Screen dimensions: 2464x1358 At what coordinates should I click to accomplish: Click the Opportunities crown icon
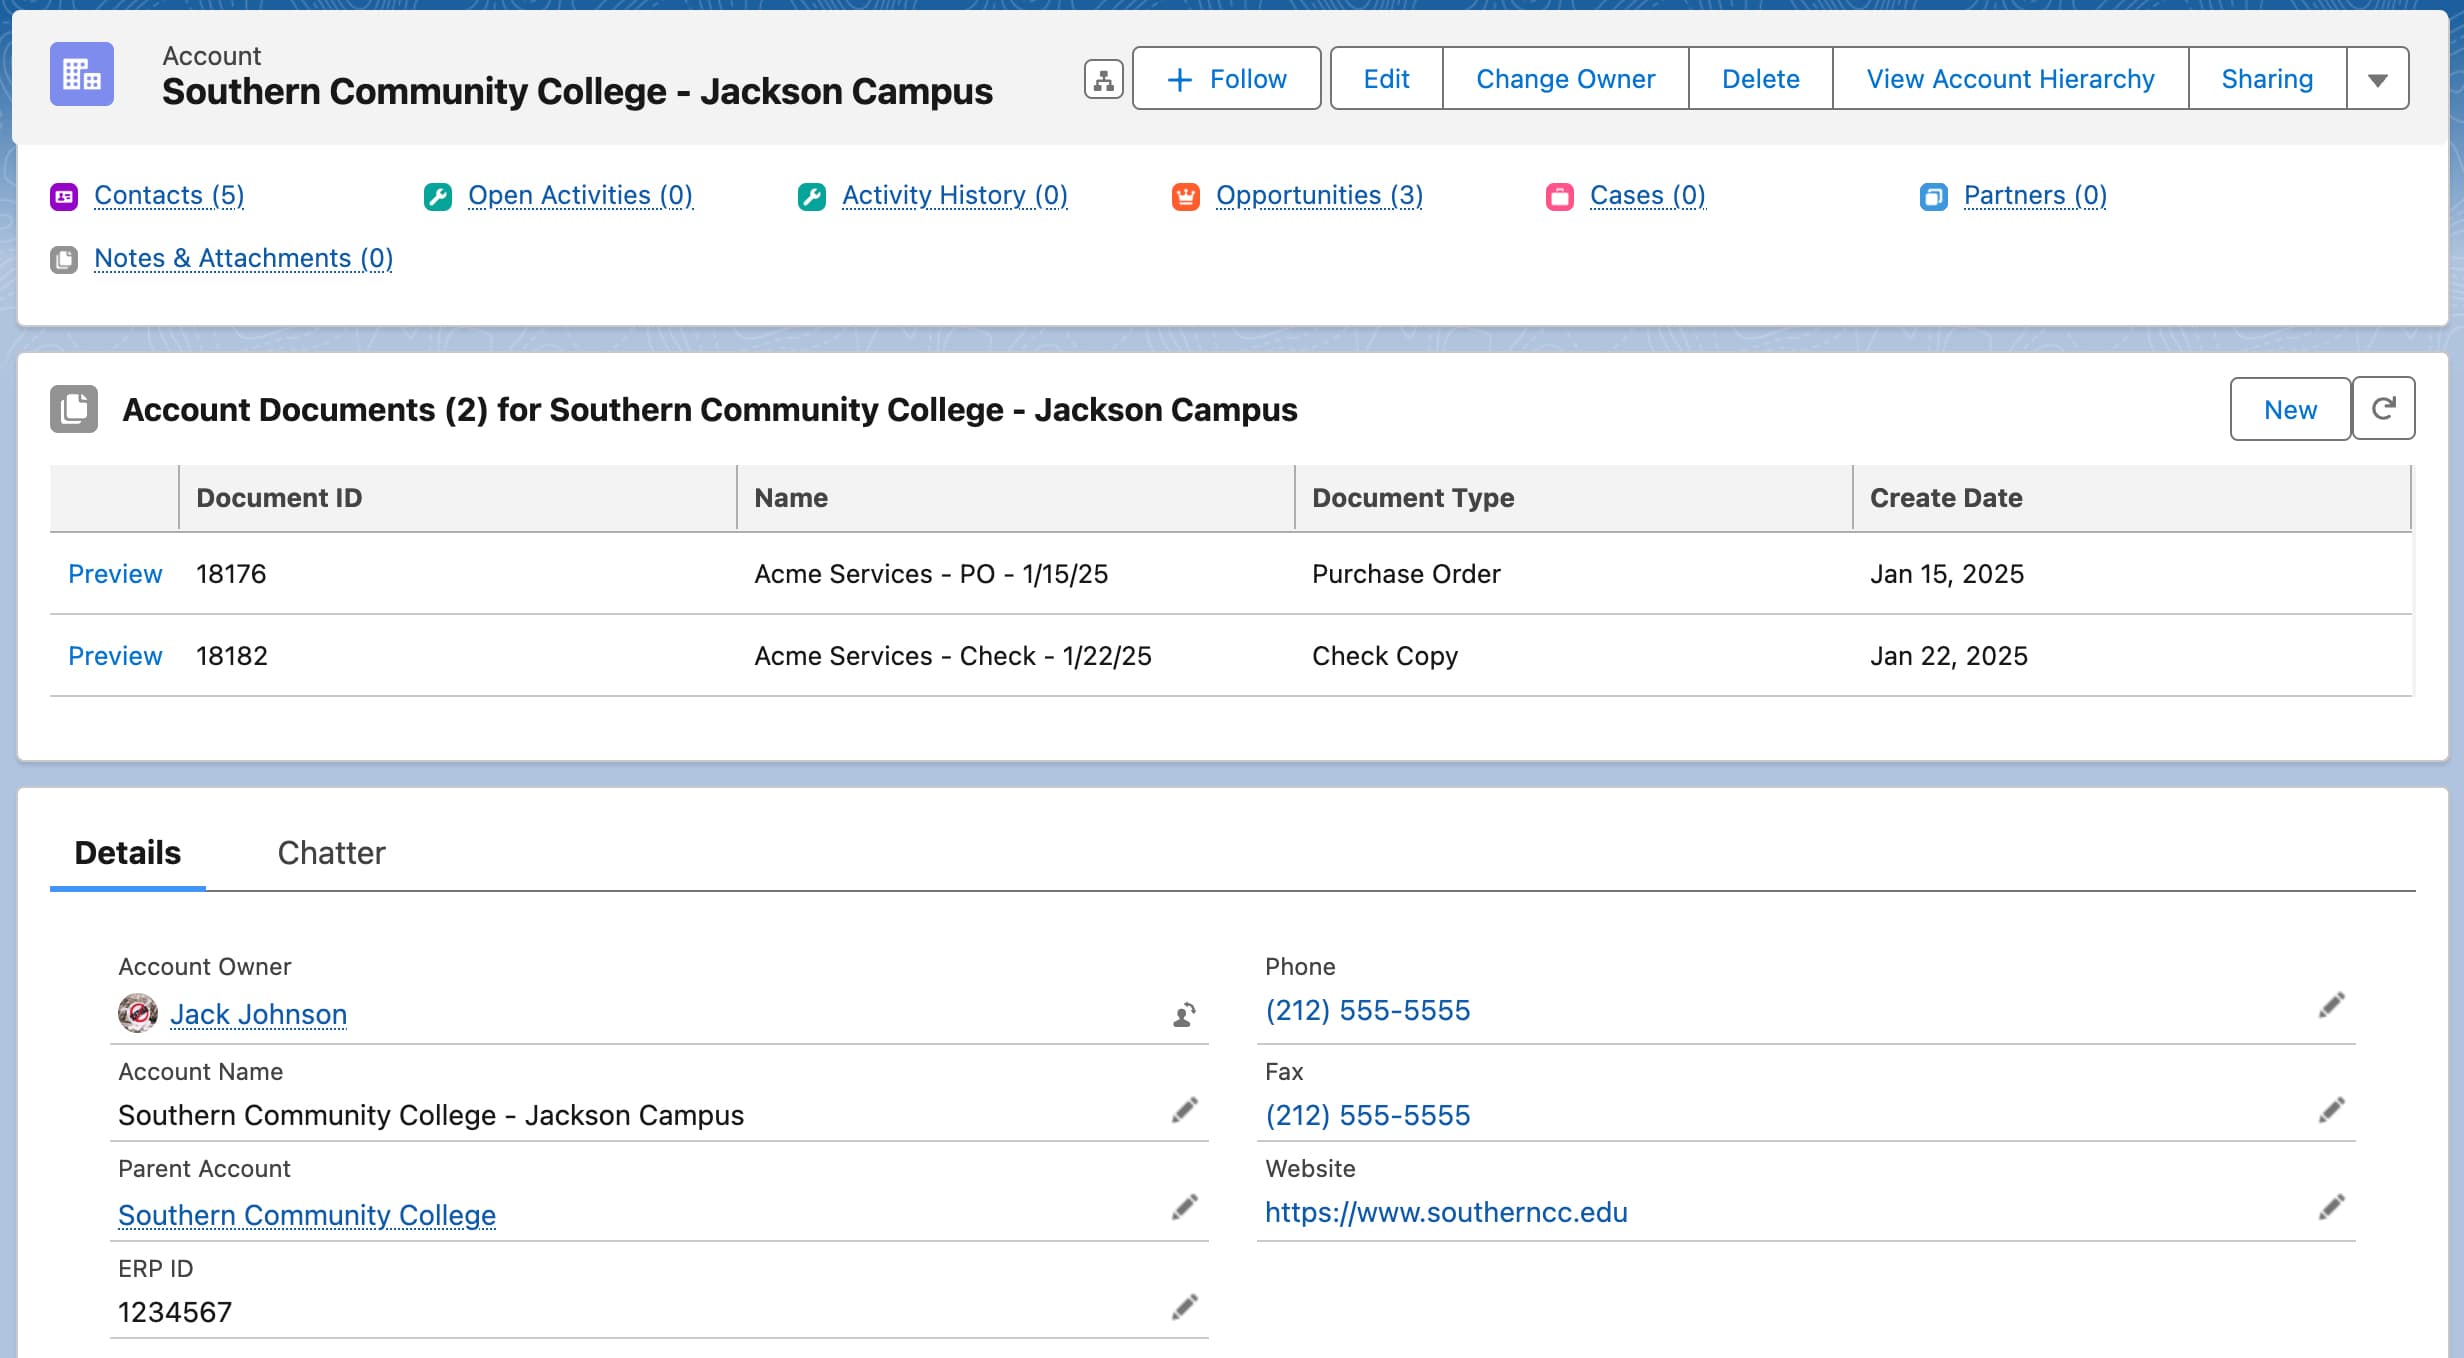pyautogui.click(x=1186, y=197)
